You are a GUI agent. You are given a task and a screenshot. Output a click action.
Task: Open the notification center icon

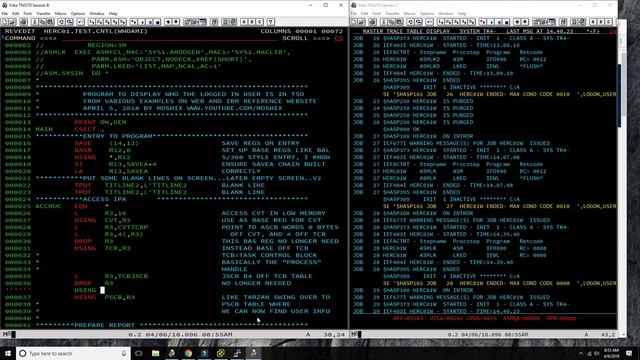(x=629, y=353)
